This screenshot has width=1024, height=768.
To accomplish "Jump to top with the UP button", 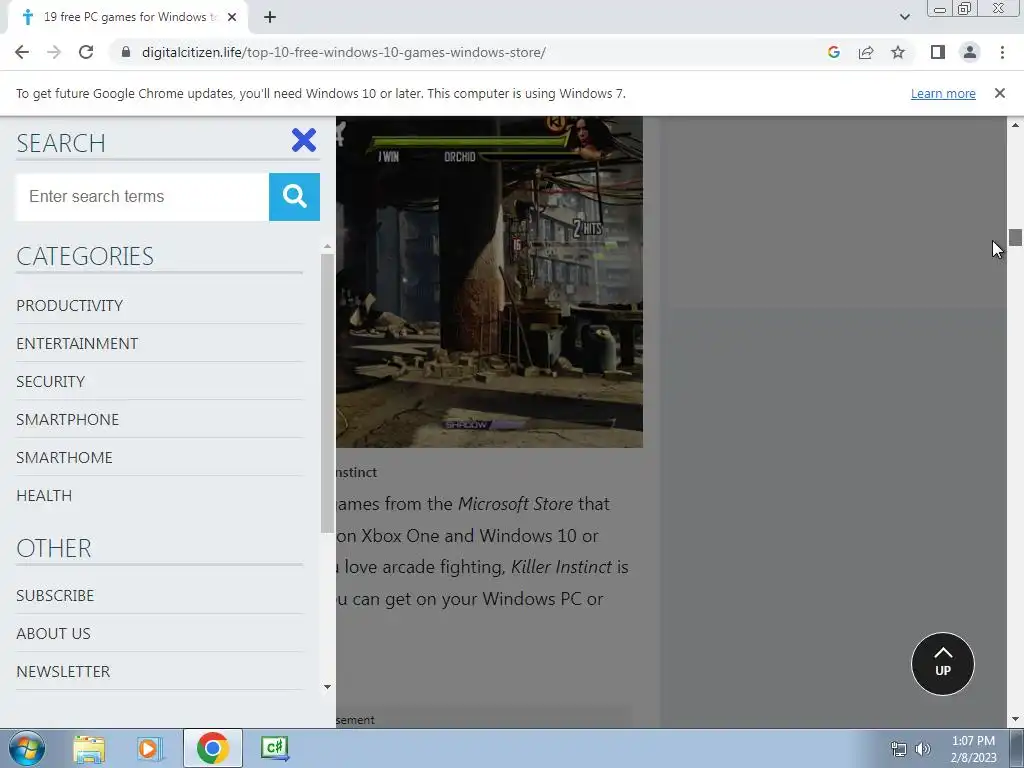I will pyautogui.click(x=942, y=664).
